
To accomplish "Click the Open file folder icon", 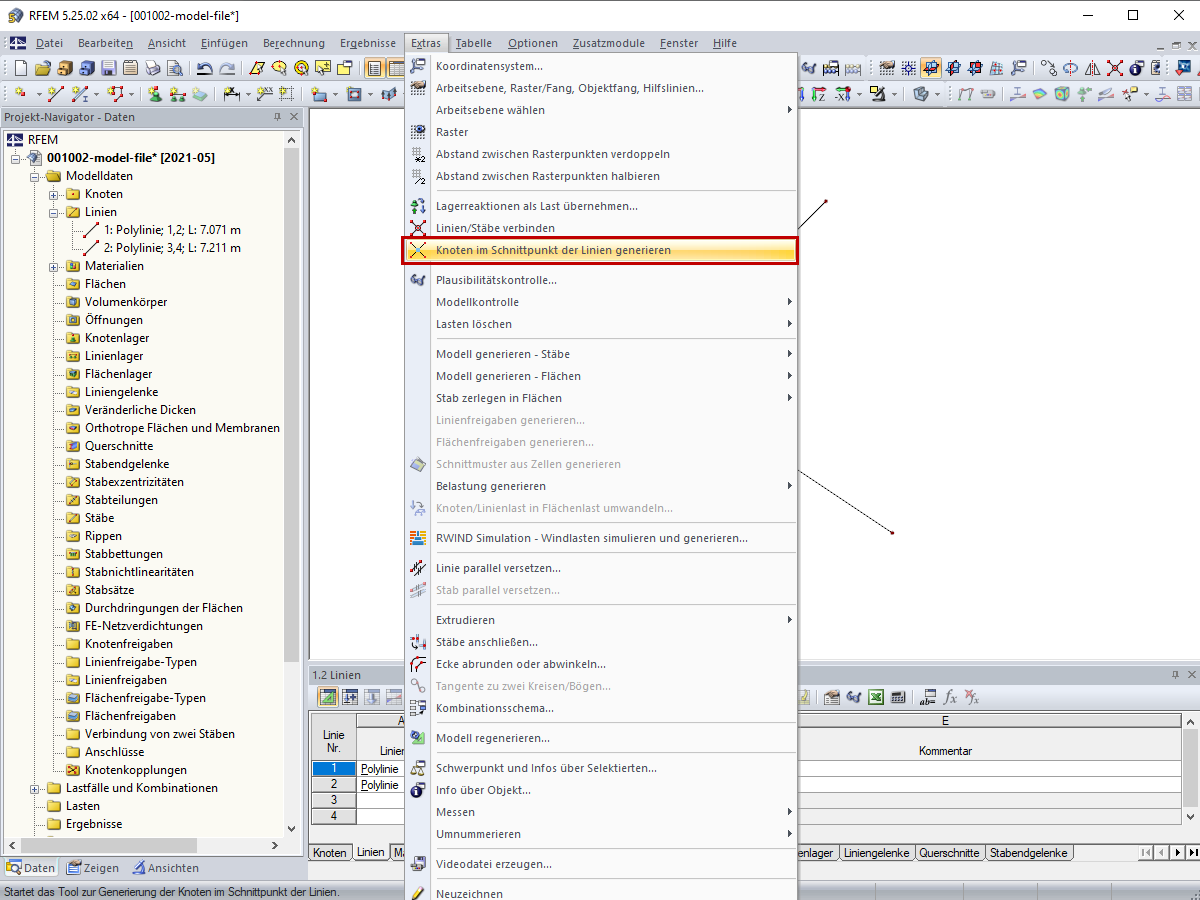I will (42, 68).
